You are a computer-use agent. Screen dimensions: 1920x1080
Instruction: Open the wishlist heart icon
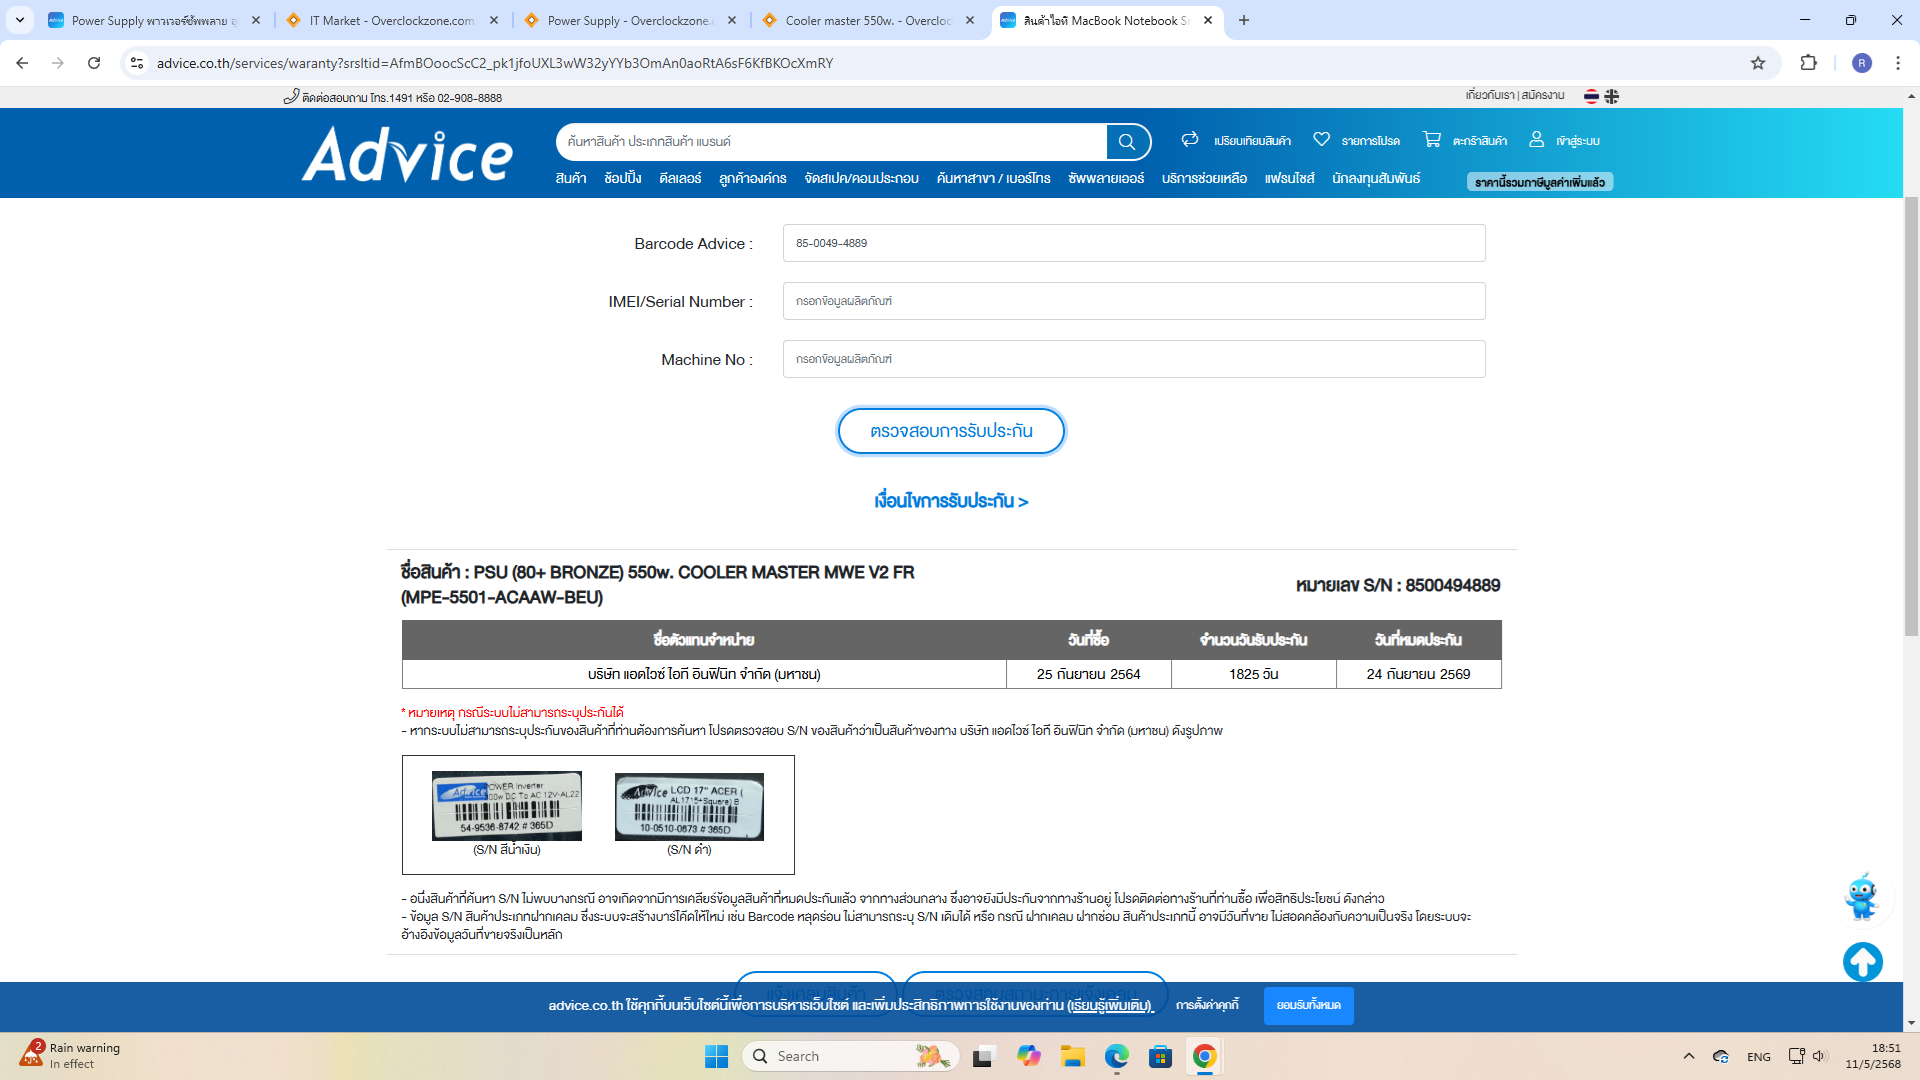(x=1321, y=140)
